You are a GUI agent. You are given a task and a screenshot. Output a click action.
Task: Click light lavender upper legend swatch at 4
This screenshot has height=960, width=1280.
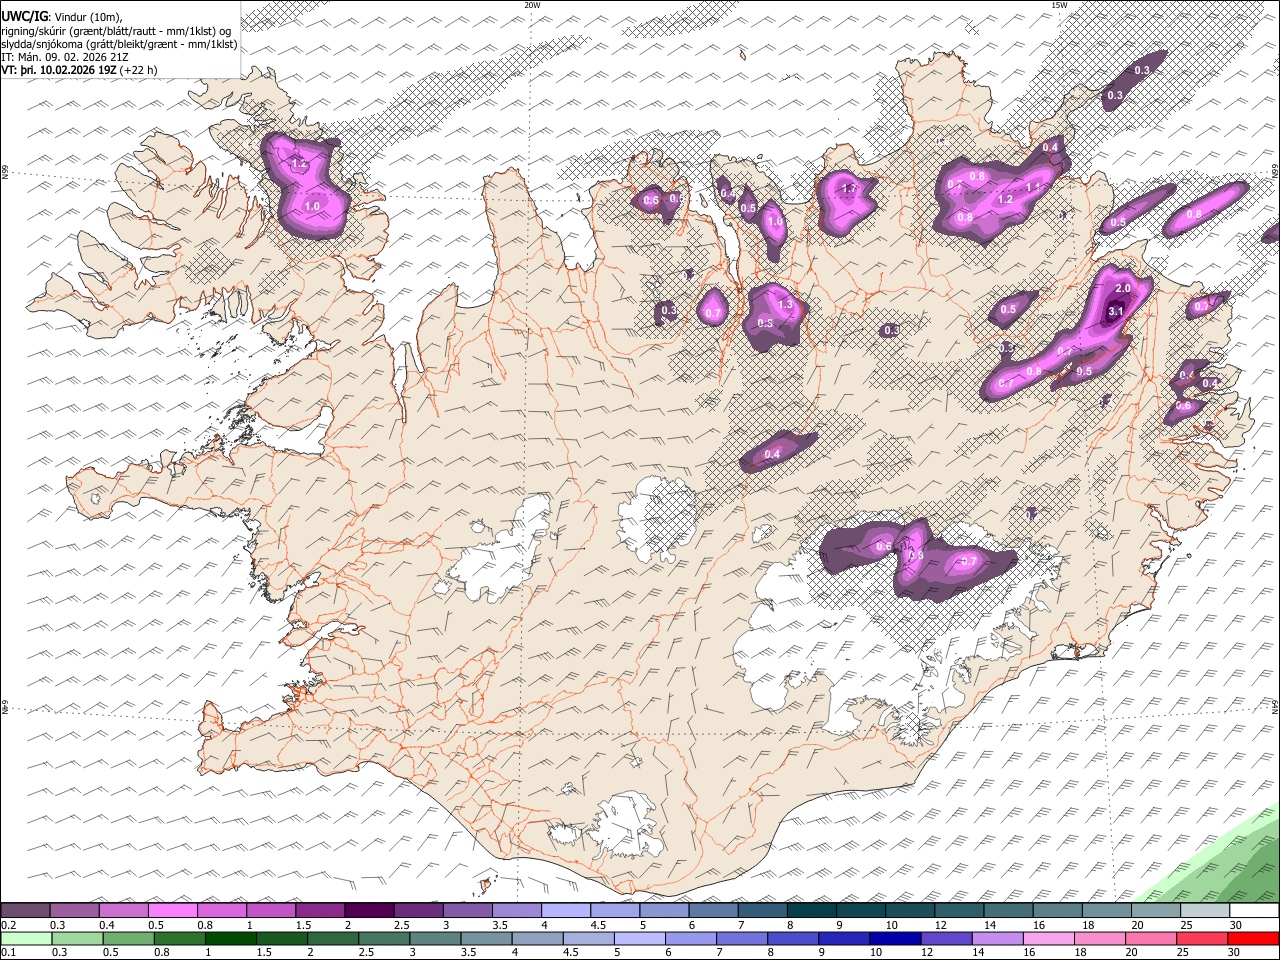[x=564, y=911]
